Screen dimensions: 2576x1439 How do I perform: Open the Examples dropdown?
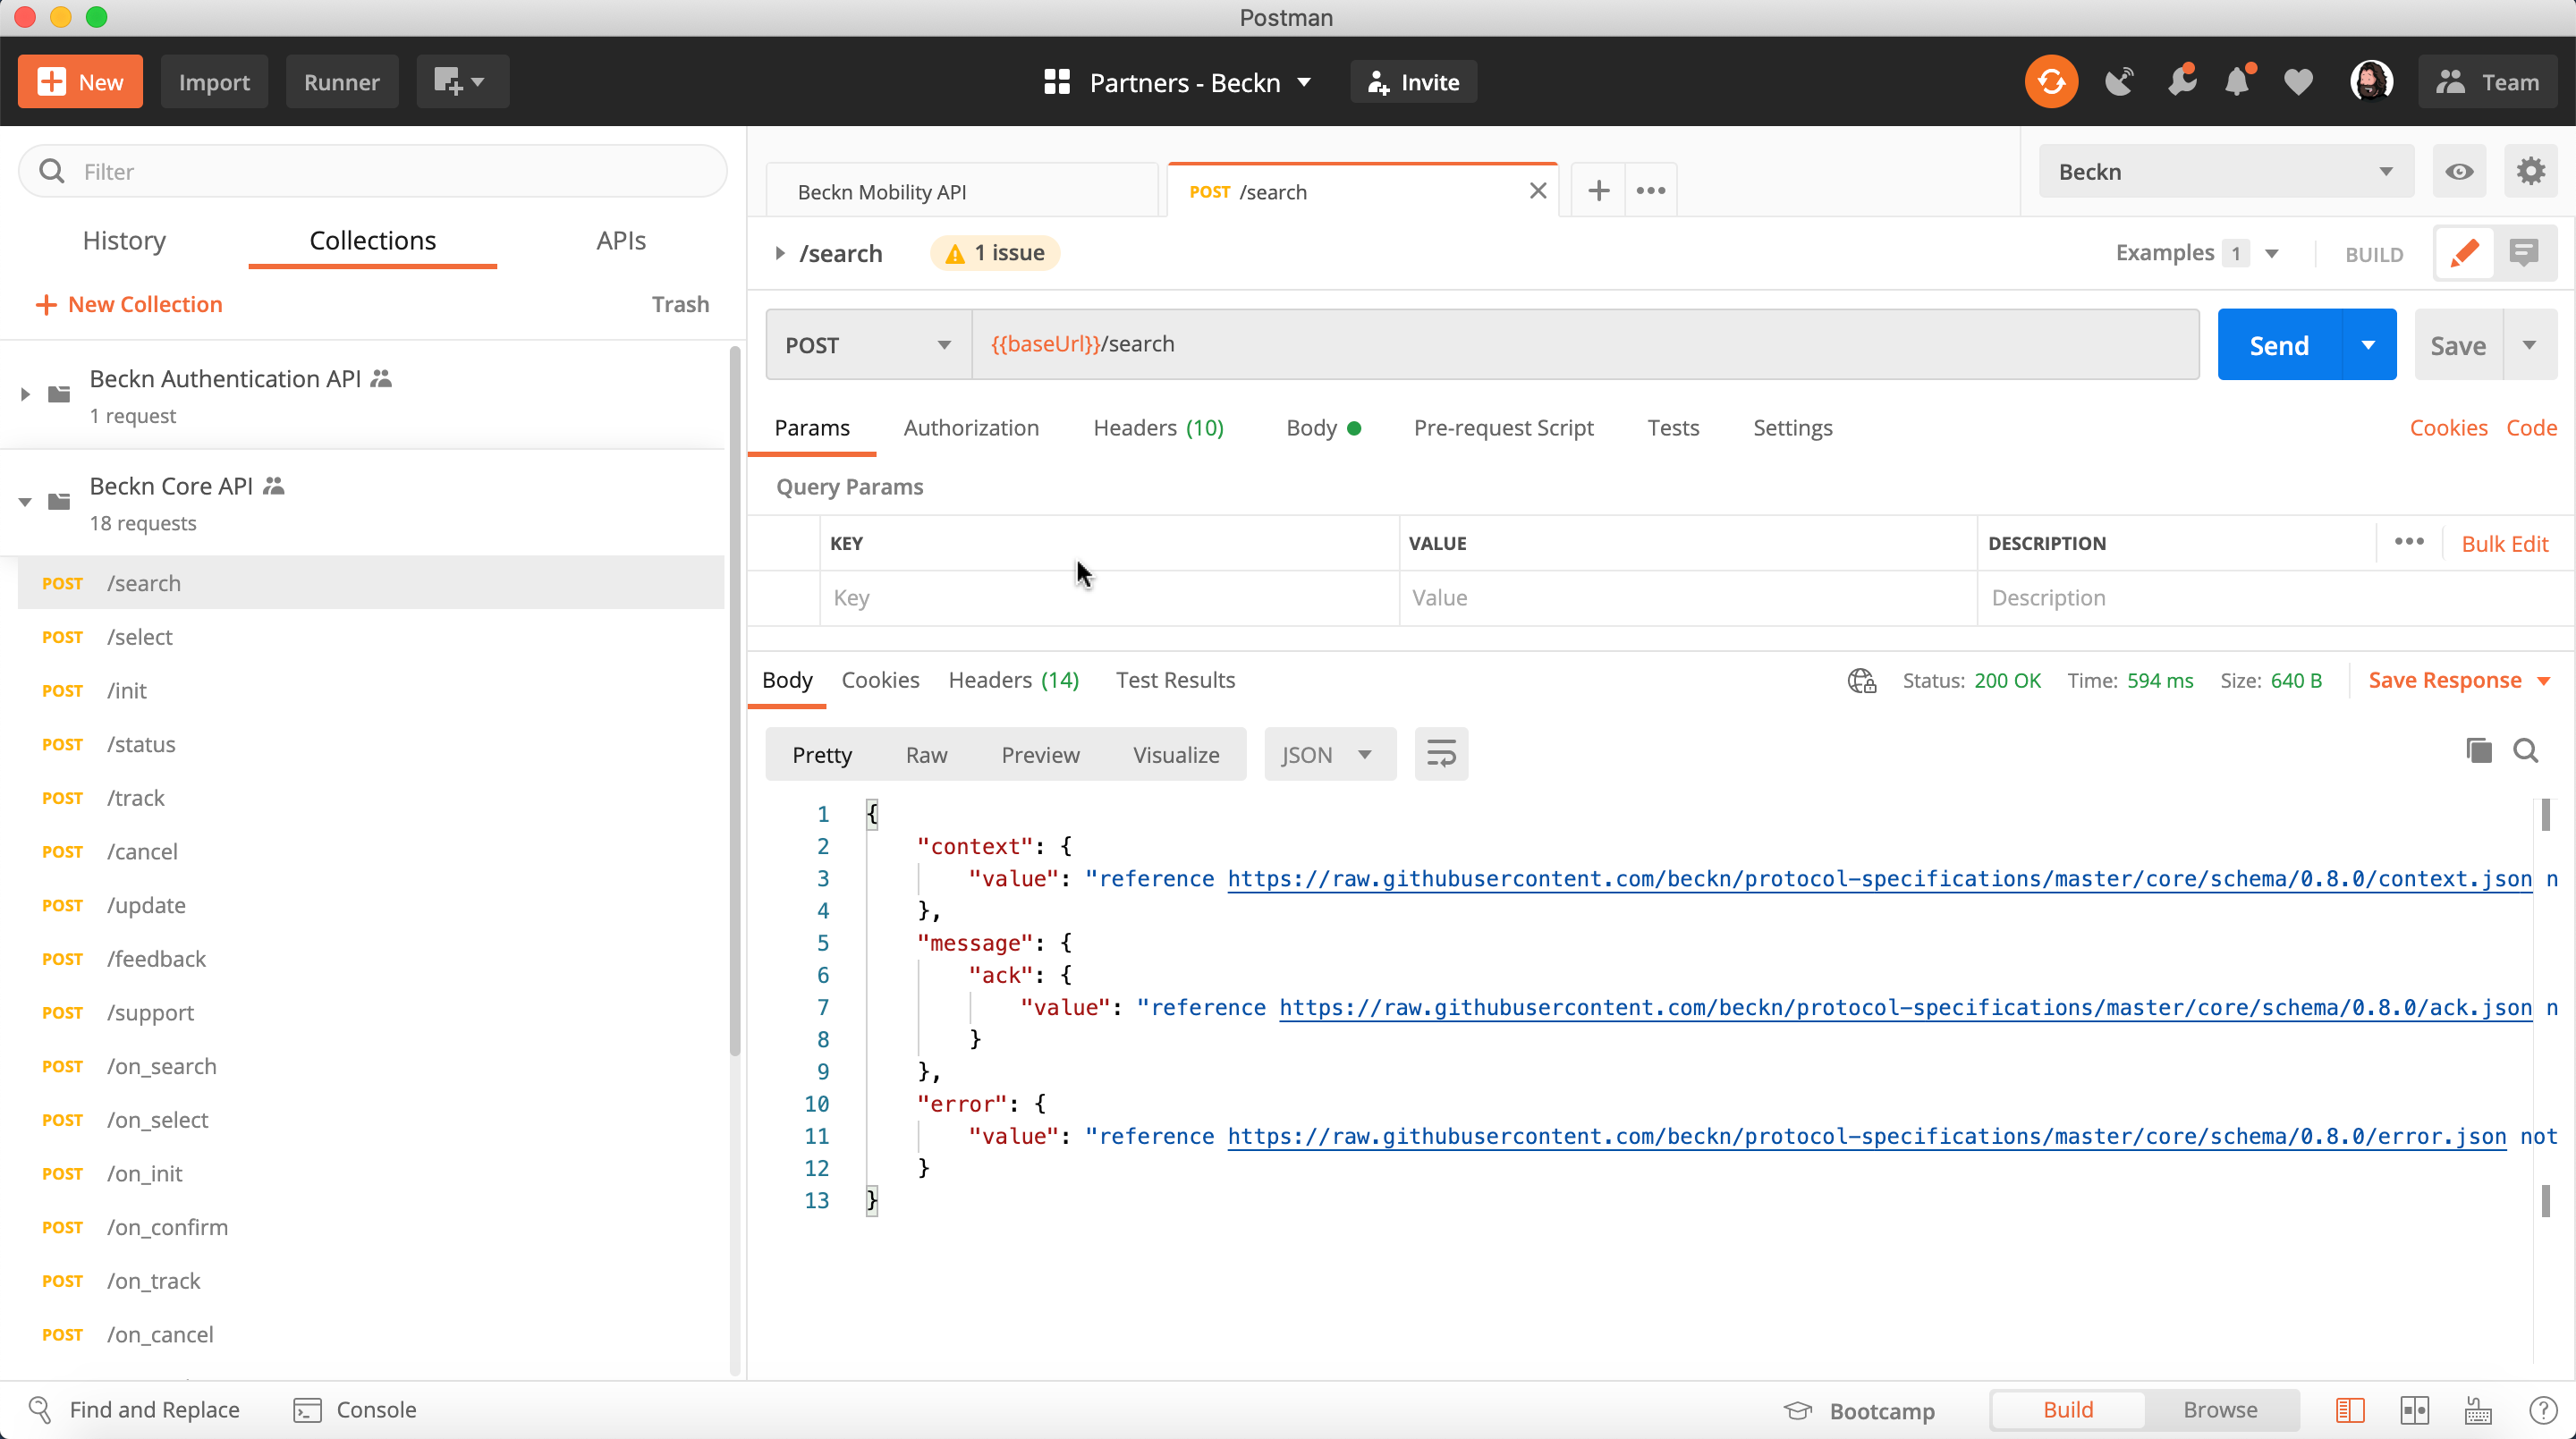2198,253
